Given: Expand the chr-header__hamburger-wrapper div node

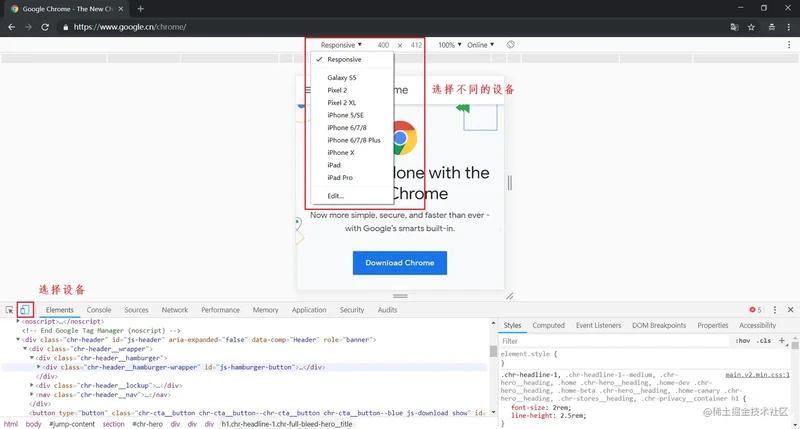Looking at the screenshot, I should 38,367.
